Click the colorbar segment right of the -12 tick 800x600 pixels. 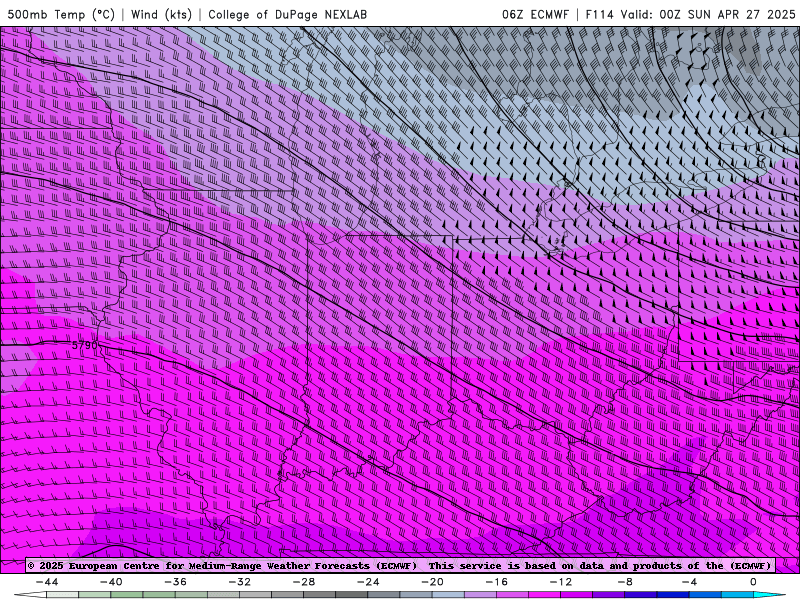577,595
